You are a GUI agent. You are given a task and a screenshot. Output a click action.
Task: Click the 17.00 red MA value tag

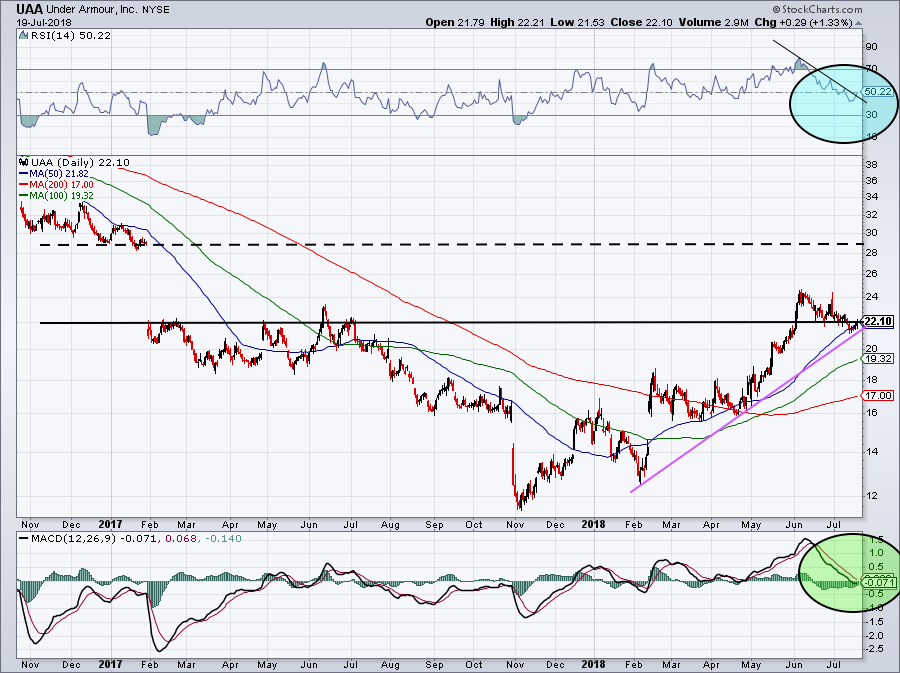[877, 396]
